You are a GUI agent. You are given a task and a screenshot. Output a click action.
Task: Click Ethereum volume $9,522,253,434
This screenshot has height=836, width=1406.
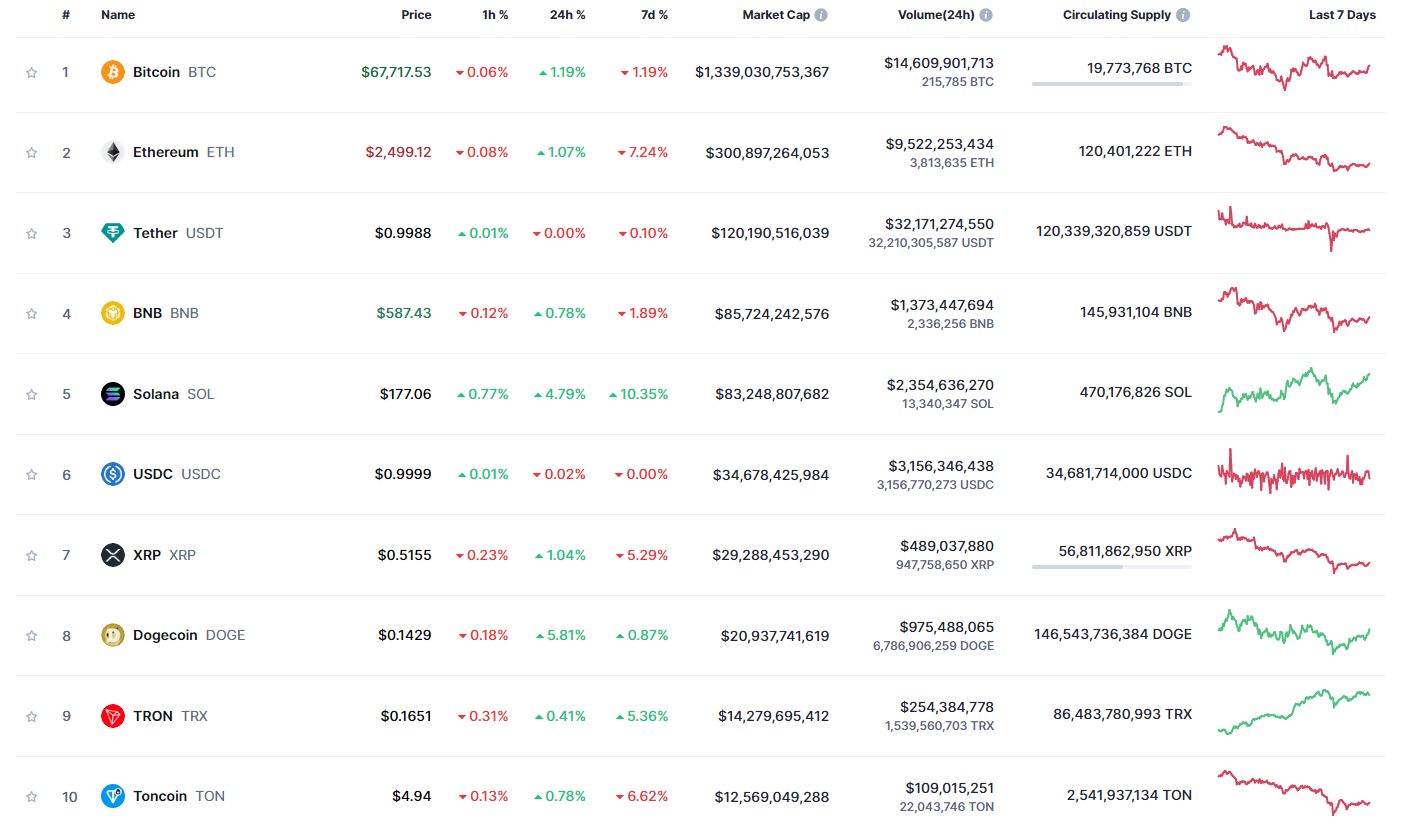(x=939, y=144)
